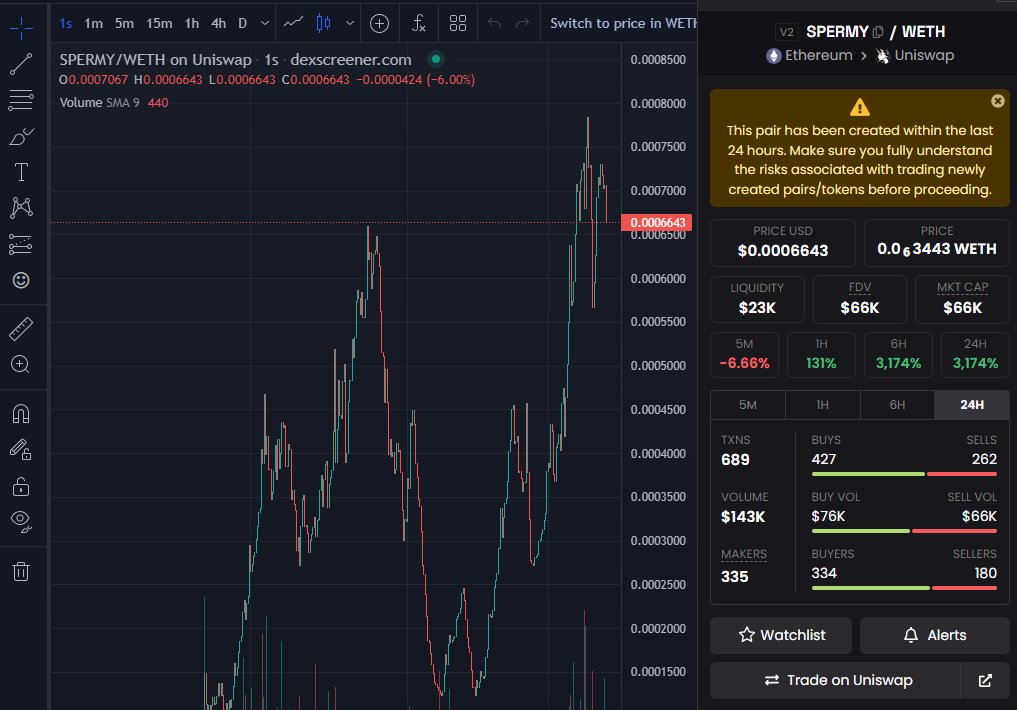
Task: Switch chart to 1s timeframe
Action: [x=66, y=23]
